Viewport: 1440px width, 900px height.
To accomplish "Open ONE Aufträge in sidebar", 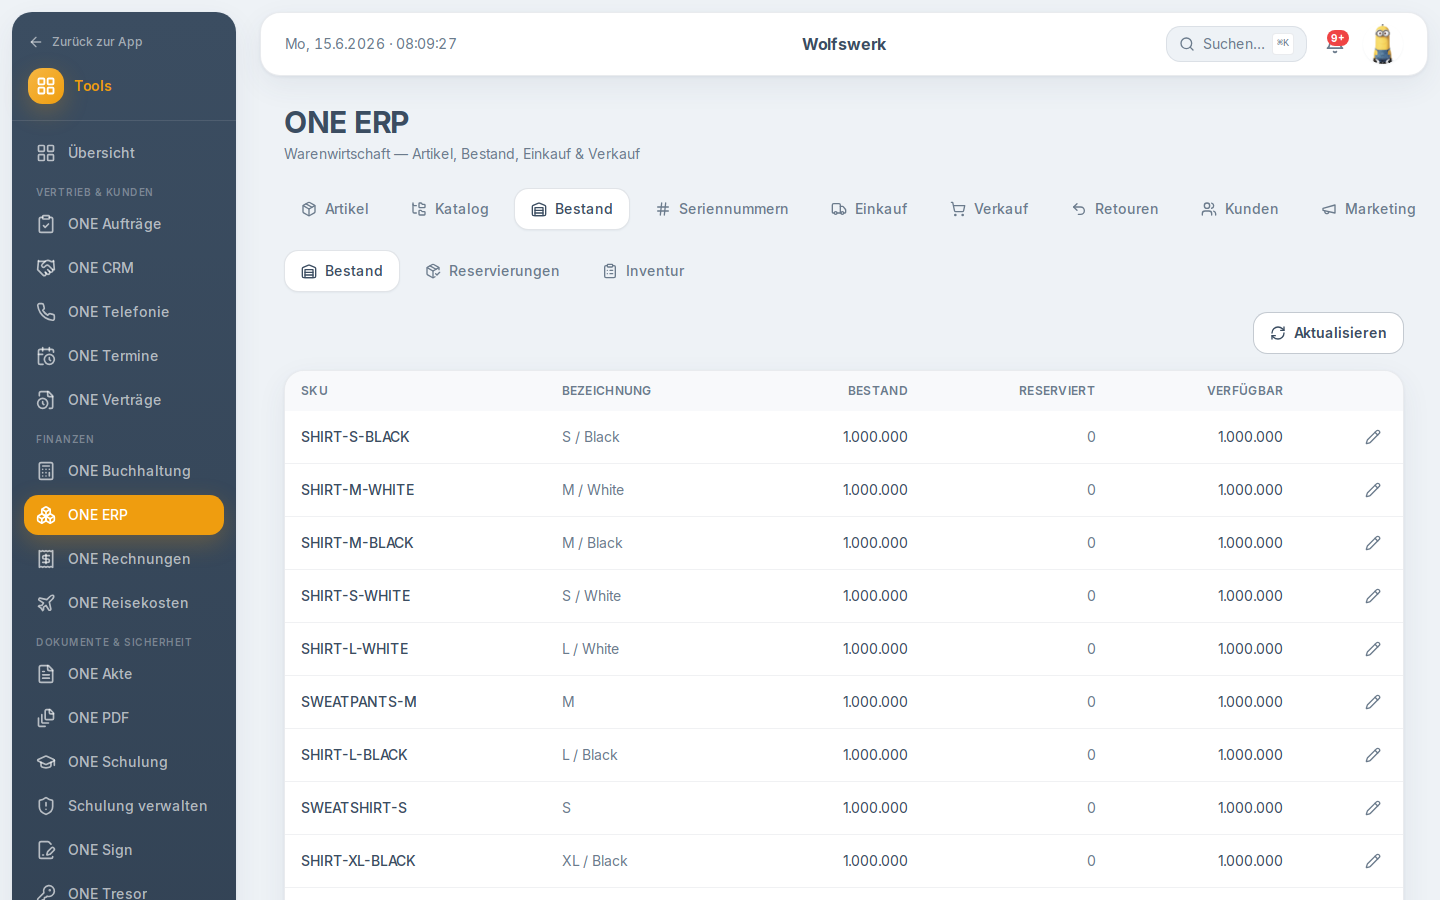I will tap(124, 224).
